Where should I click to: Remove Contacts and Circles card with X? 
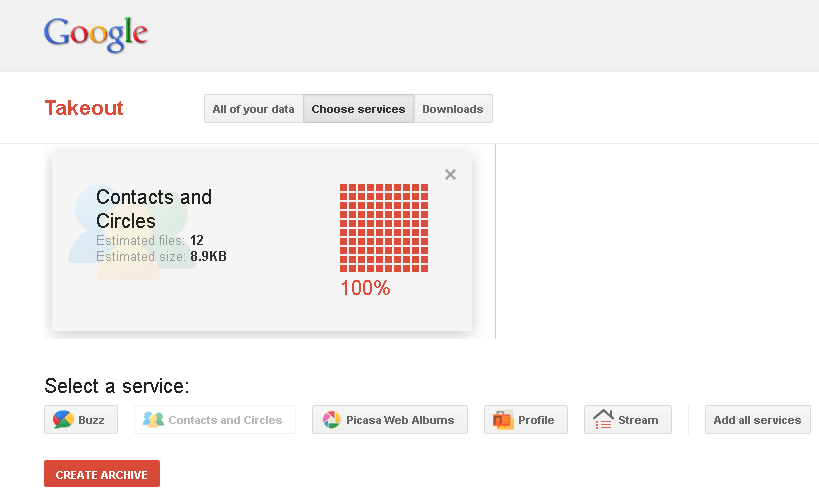450,174
